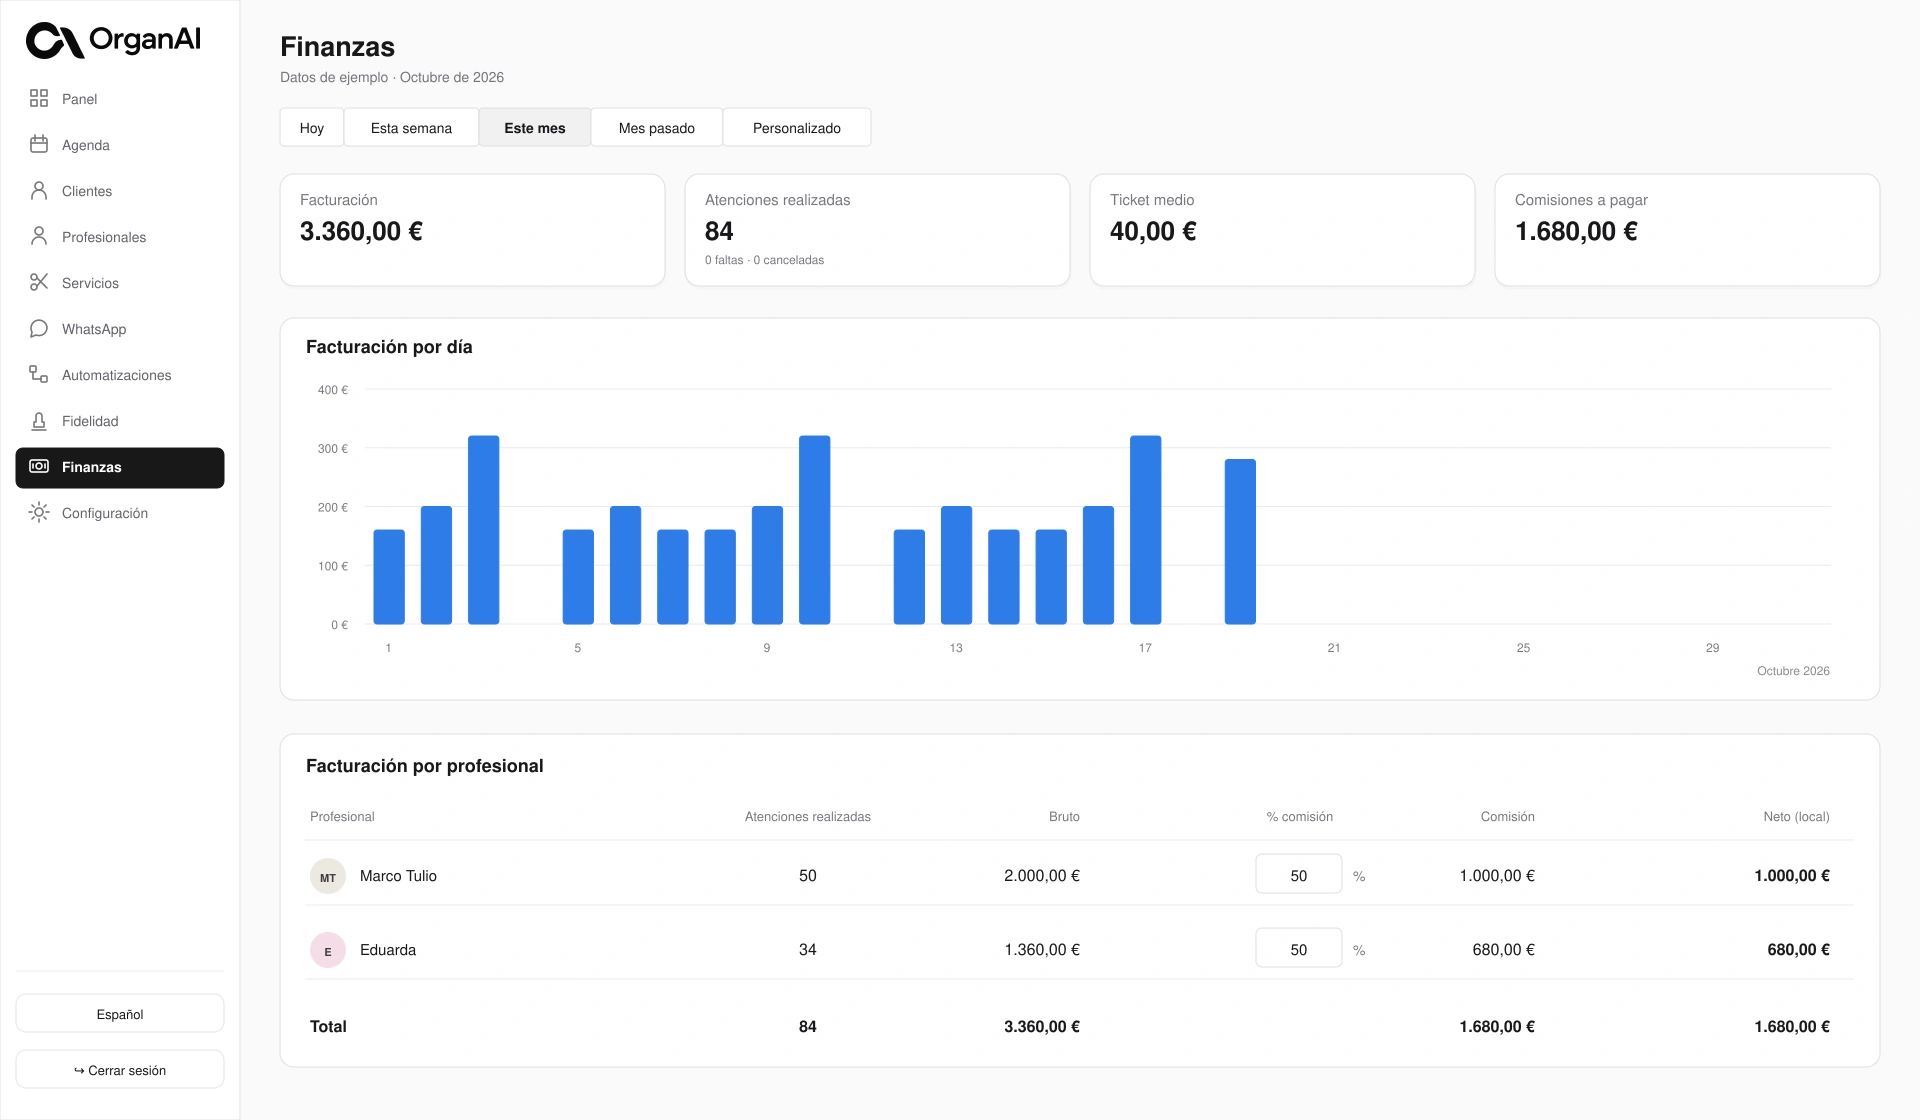Click Marco Tulio's comisión 1.000,00 € value
Screen dimensions: 1920x1120
1497,876
